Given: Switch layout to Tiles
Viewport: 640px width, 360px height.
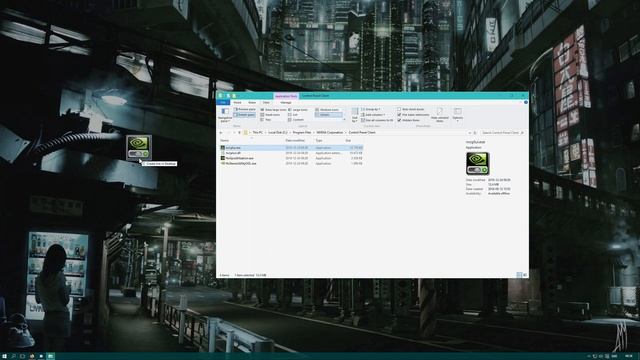Looking at the screenshot, I should [x=266, y=120].
